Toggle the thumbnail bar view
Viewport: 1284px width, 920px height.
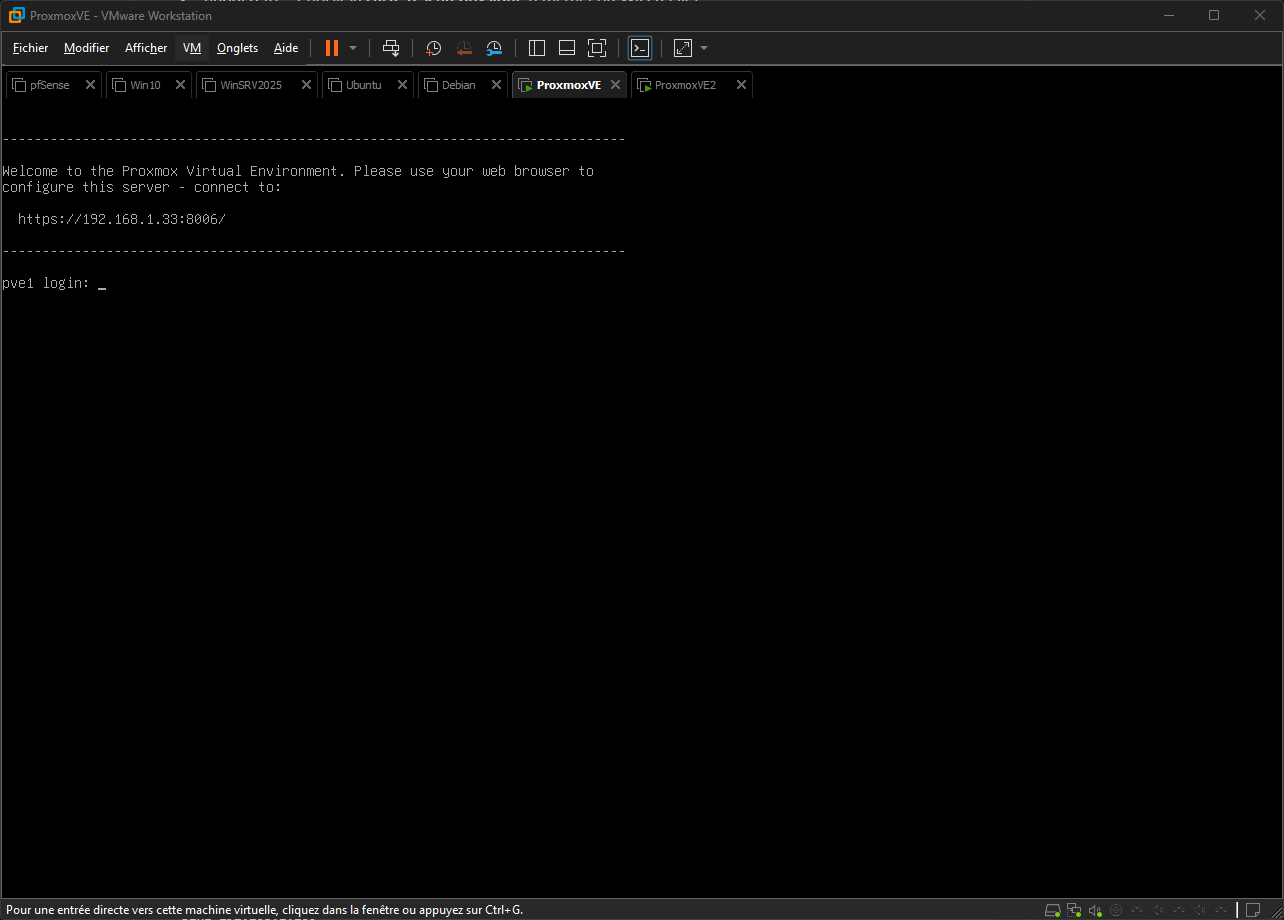(567, 48)
